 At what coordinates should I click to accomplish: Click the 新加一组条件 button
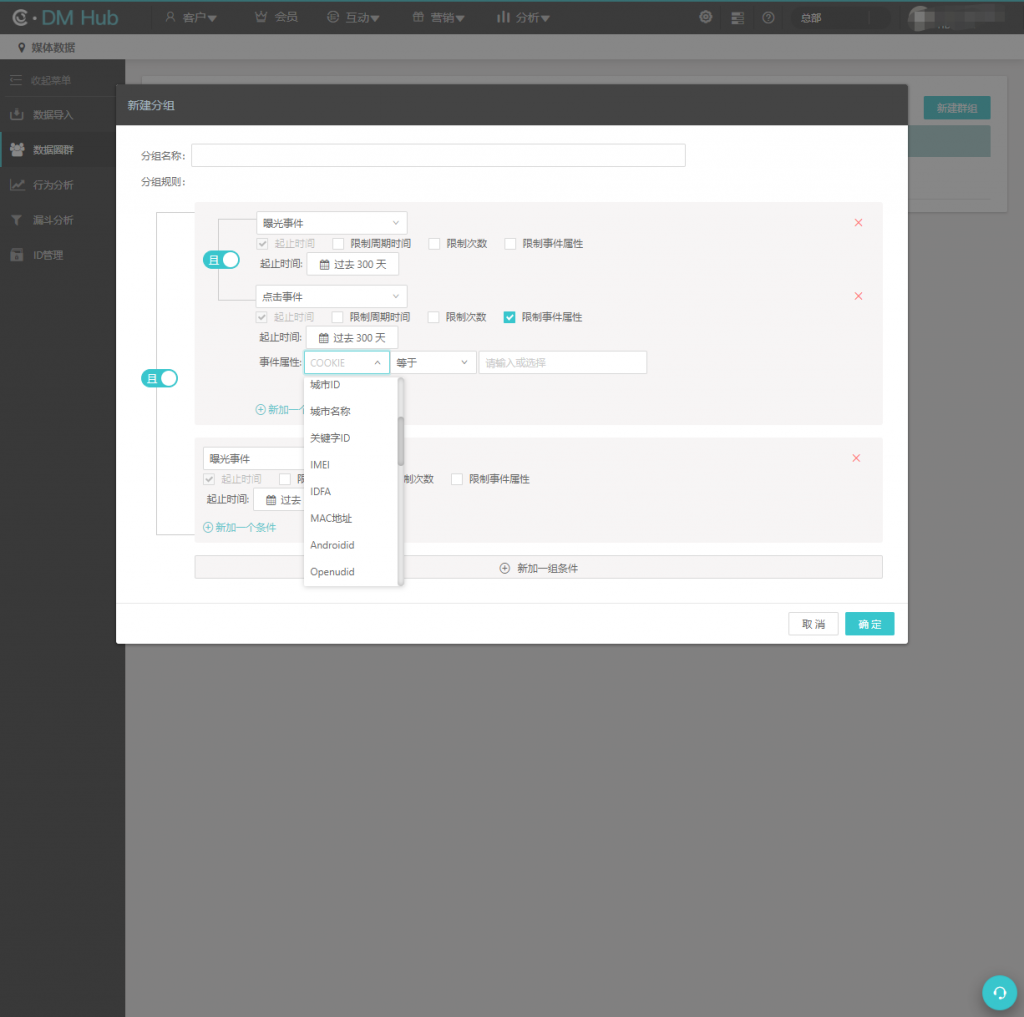point(538,568)
